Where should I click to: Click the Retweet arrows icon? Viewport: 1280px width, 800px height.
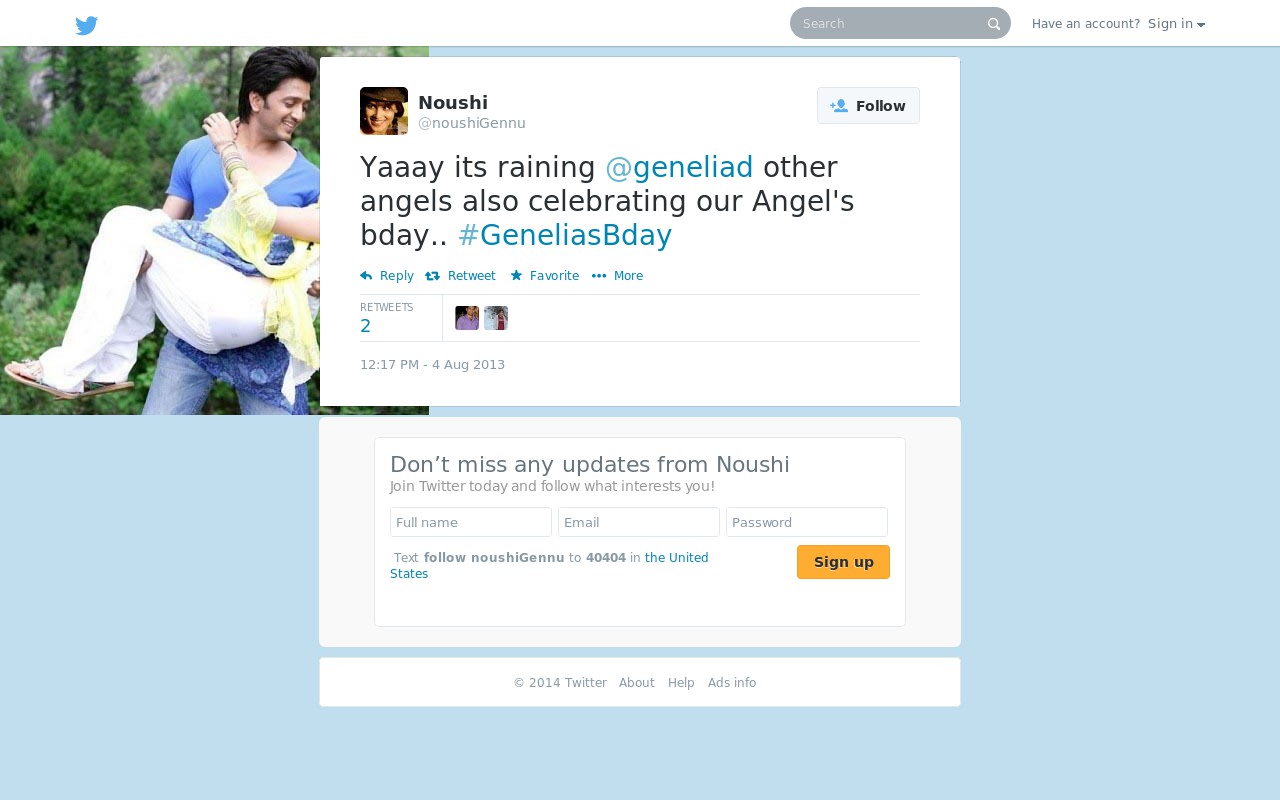pyautogui.click(x=432, y=276)
